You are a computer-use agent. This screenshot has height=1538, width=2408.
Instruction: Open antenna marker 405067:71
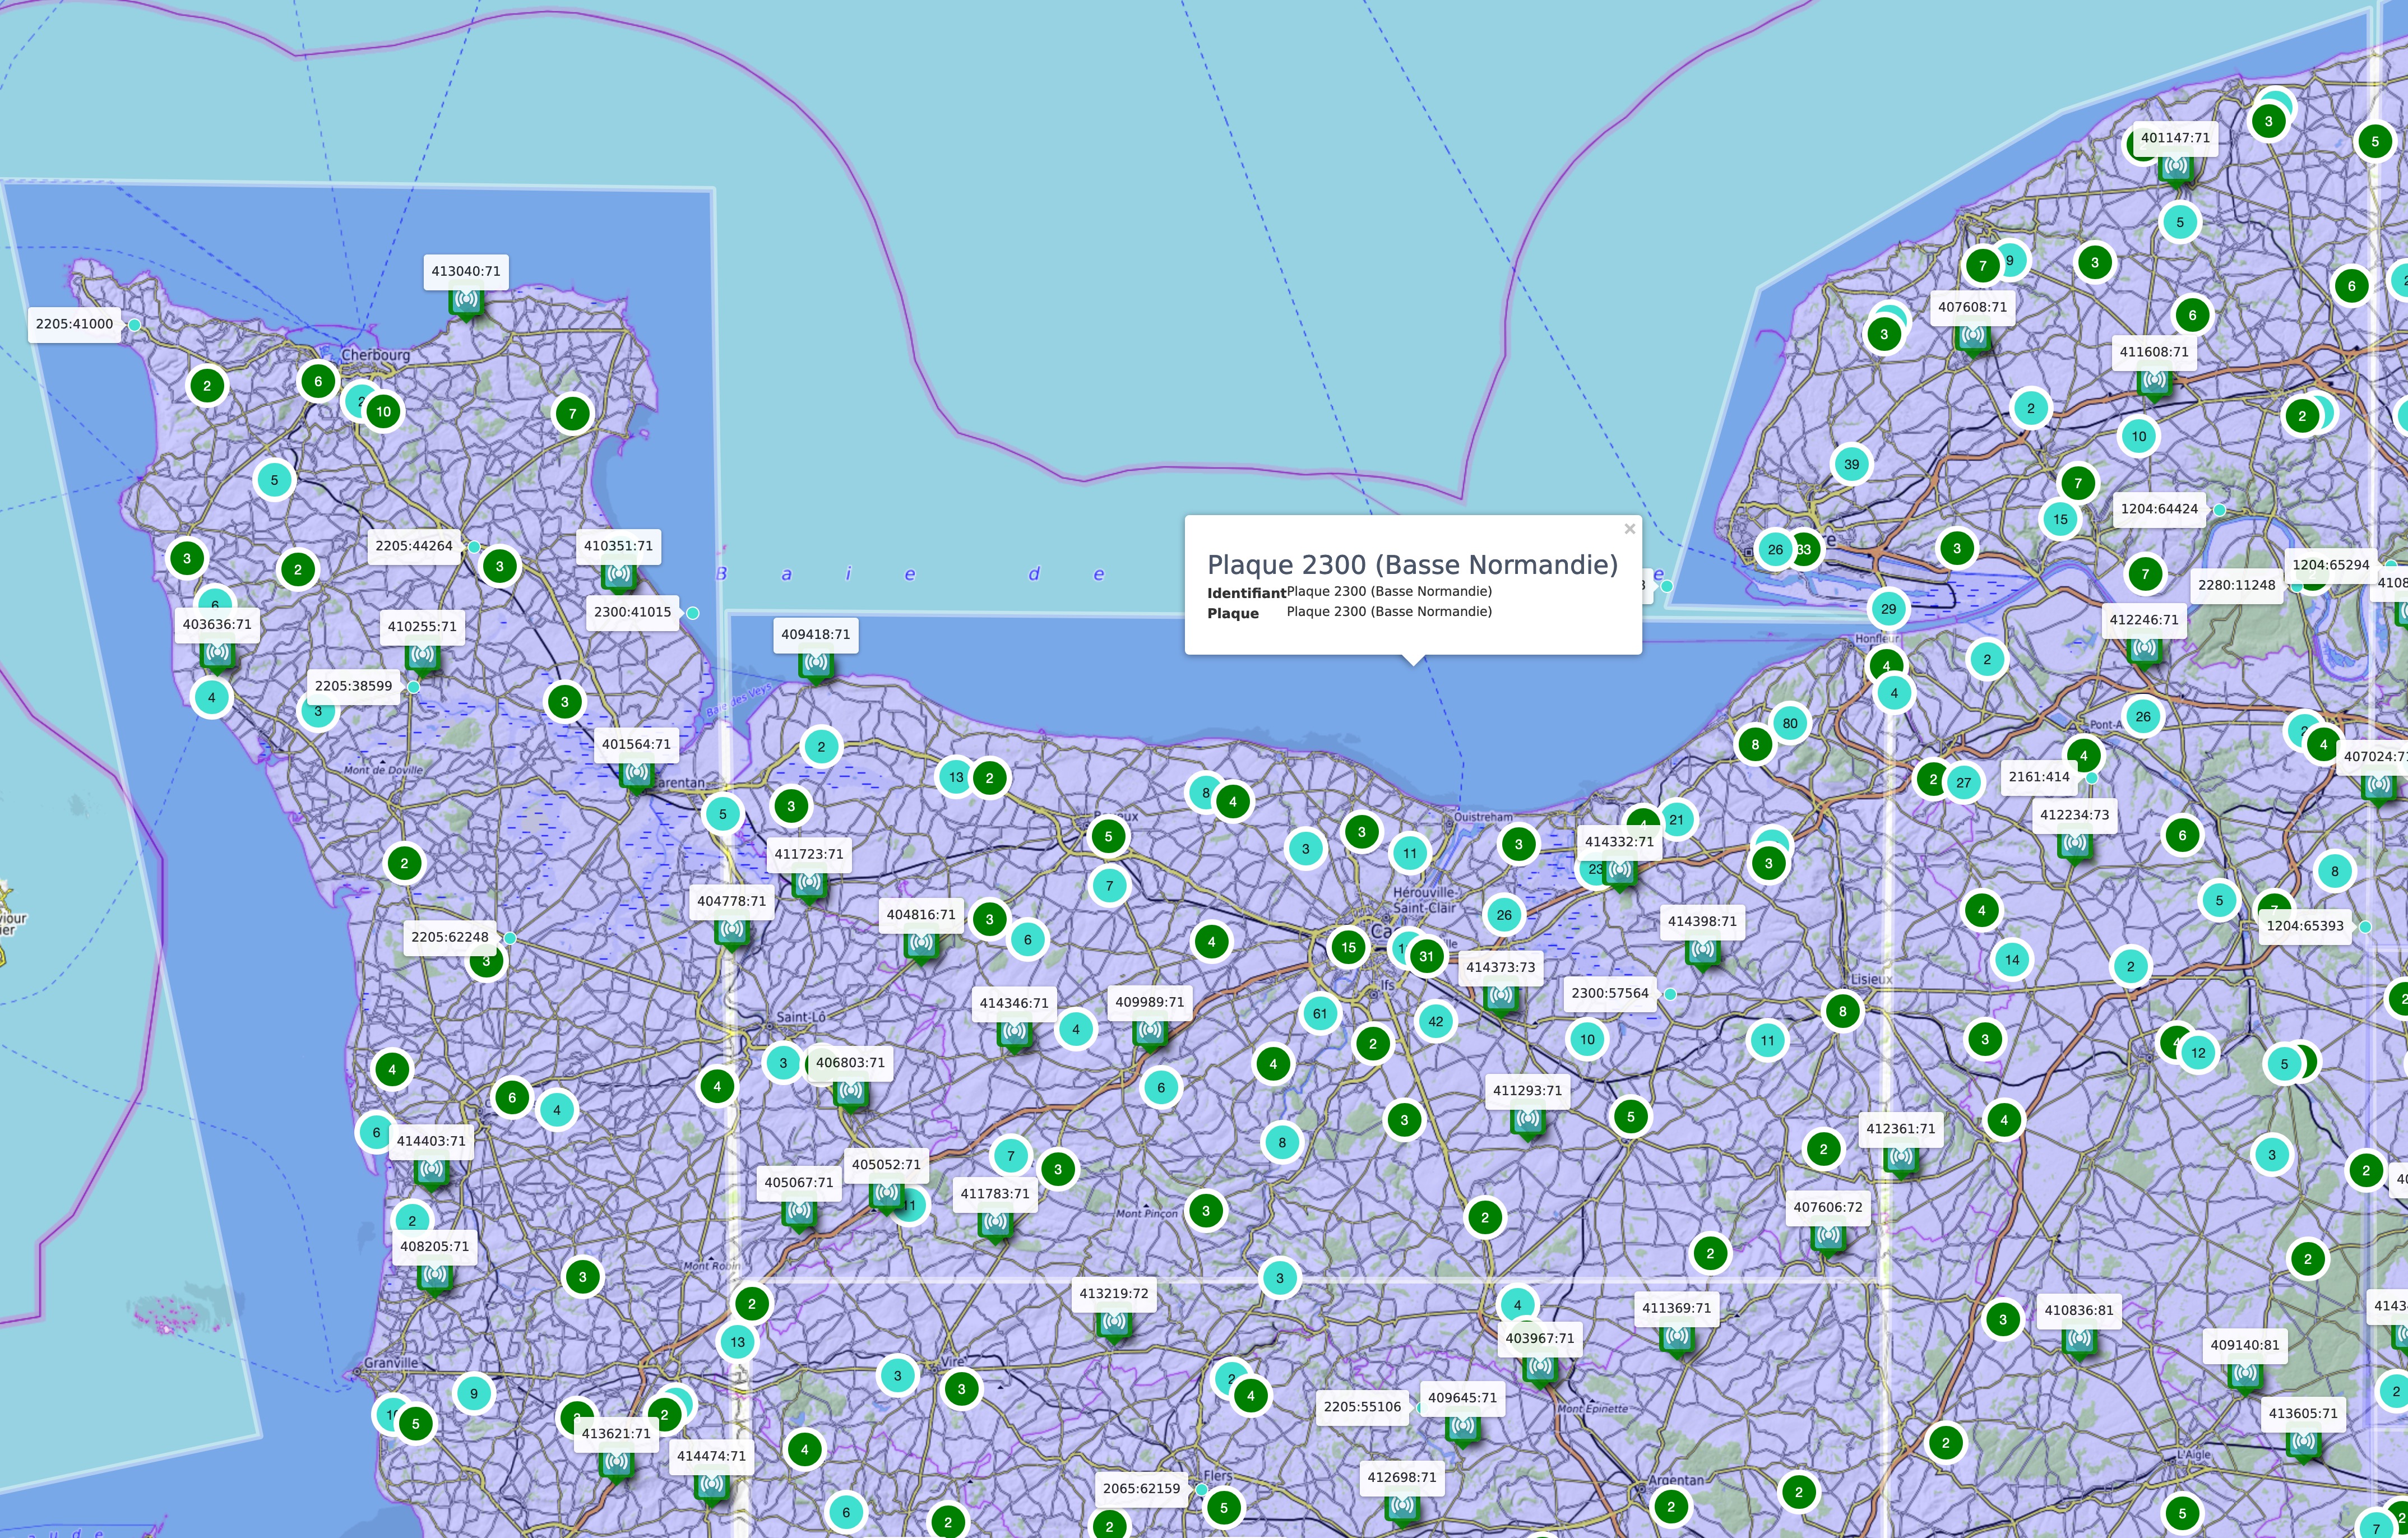(x=798, y=1213)
